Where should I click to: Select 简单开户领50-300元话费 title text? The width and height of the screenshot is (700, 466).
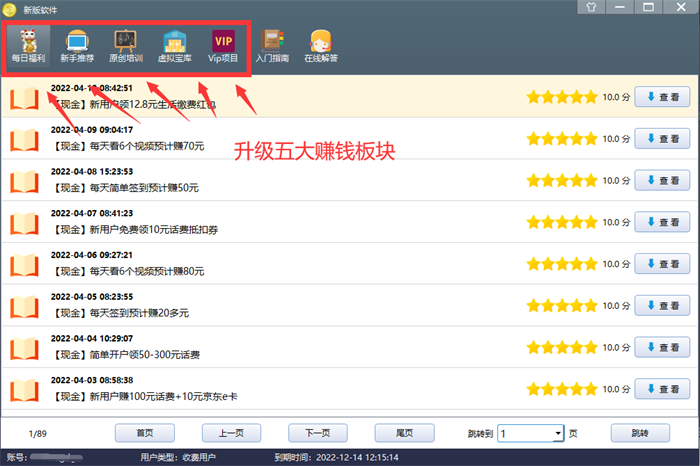tap(145, 355)
